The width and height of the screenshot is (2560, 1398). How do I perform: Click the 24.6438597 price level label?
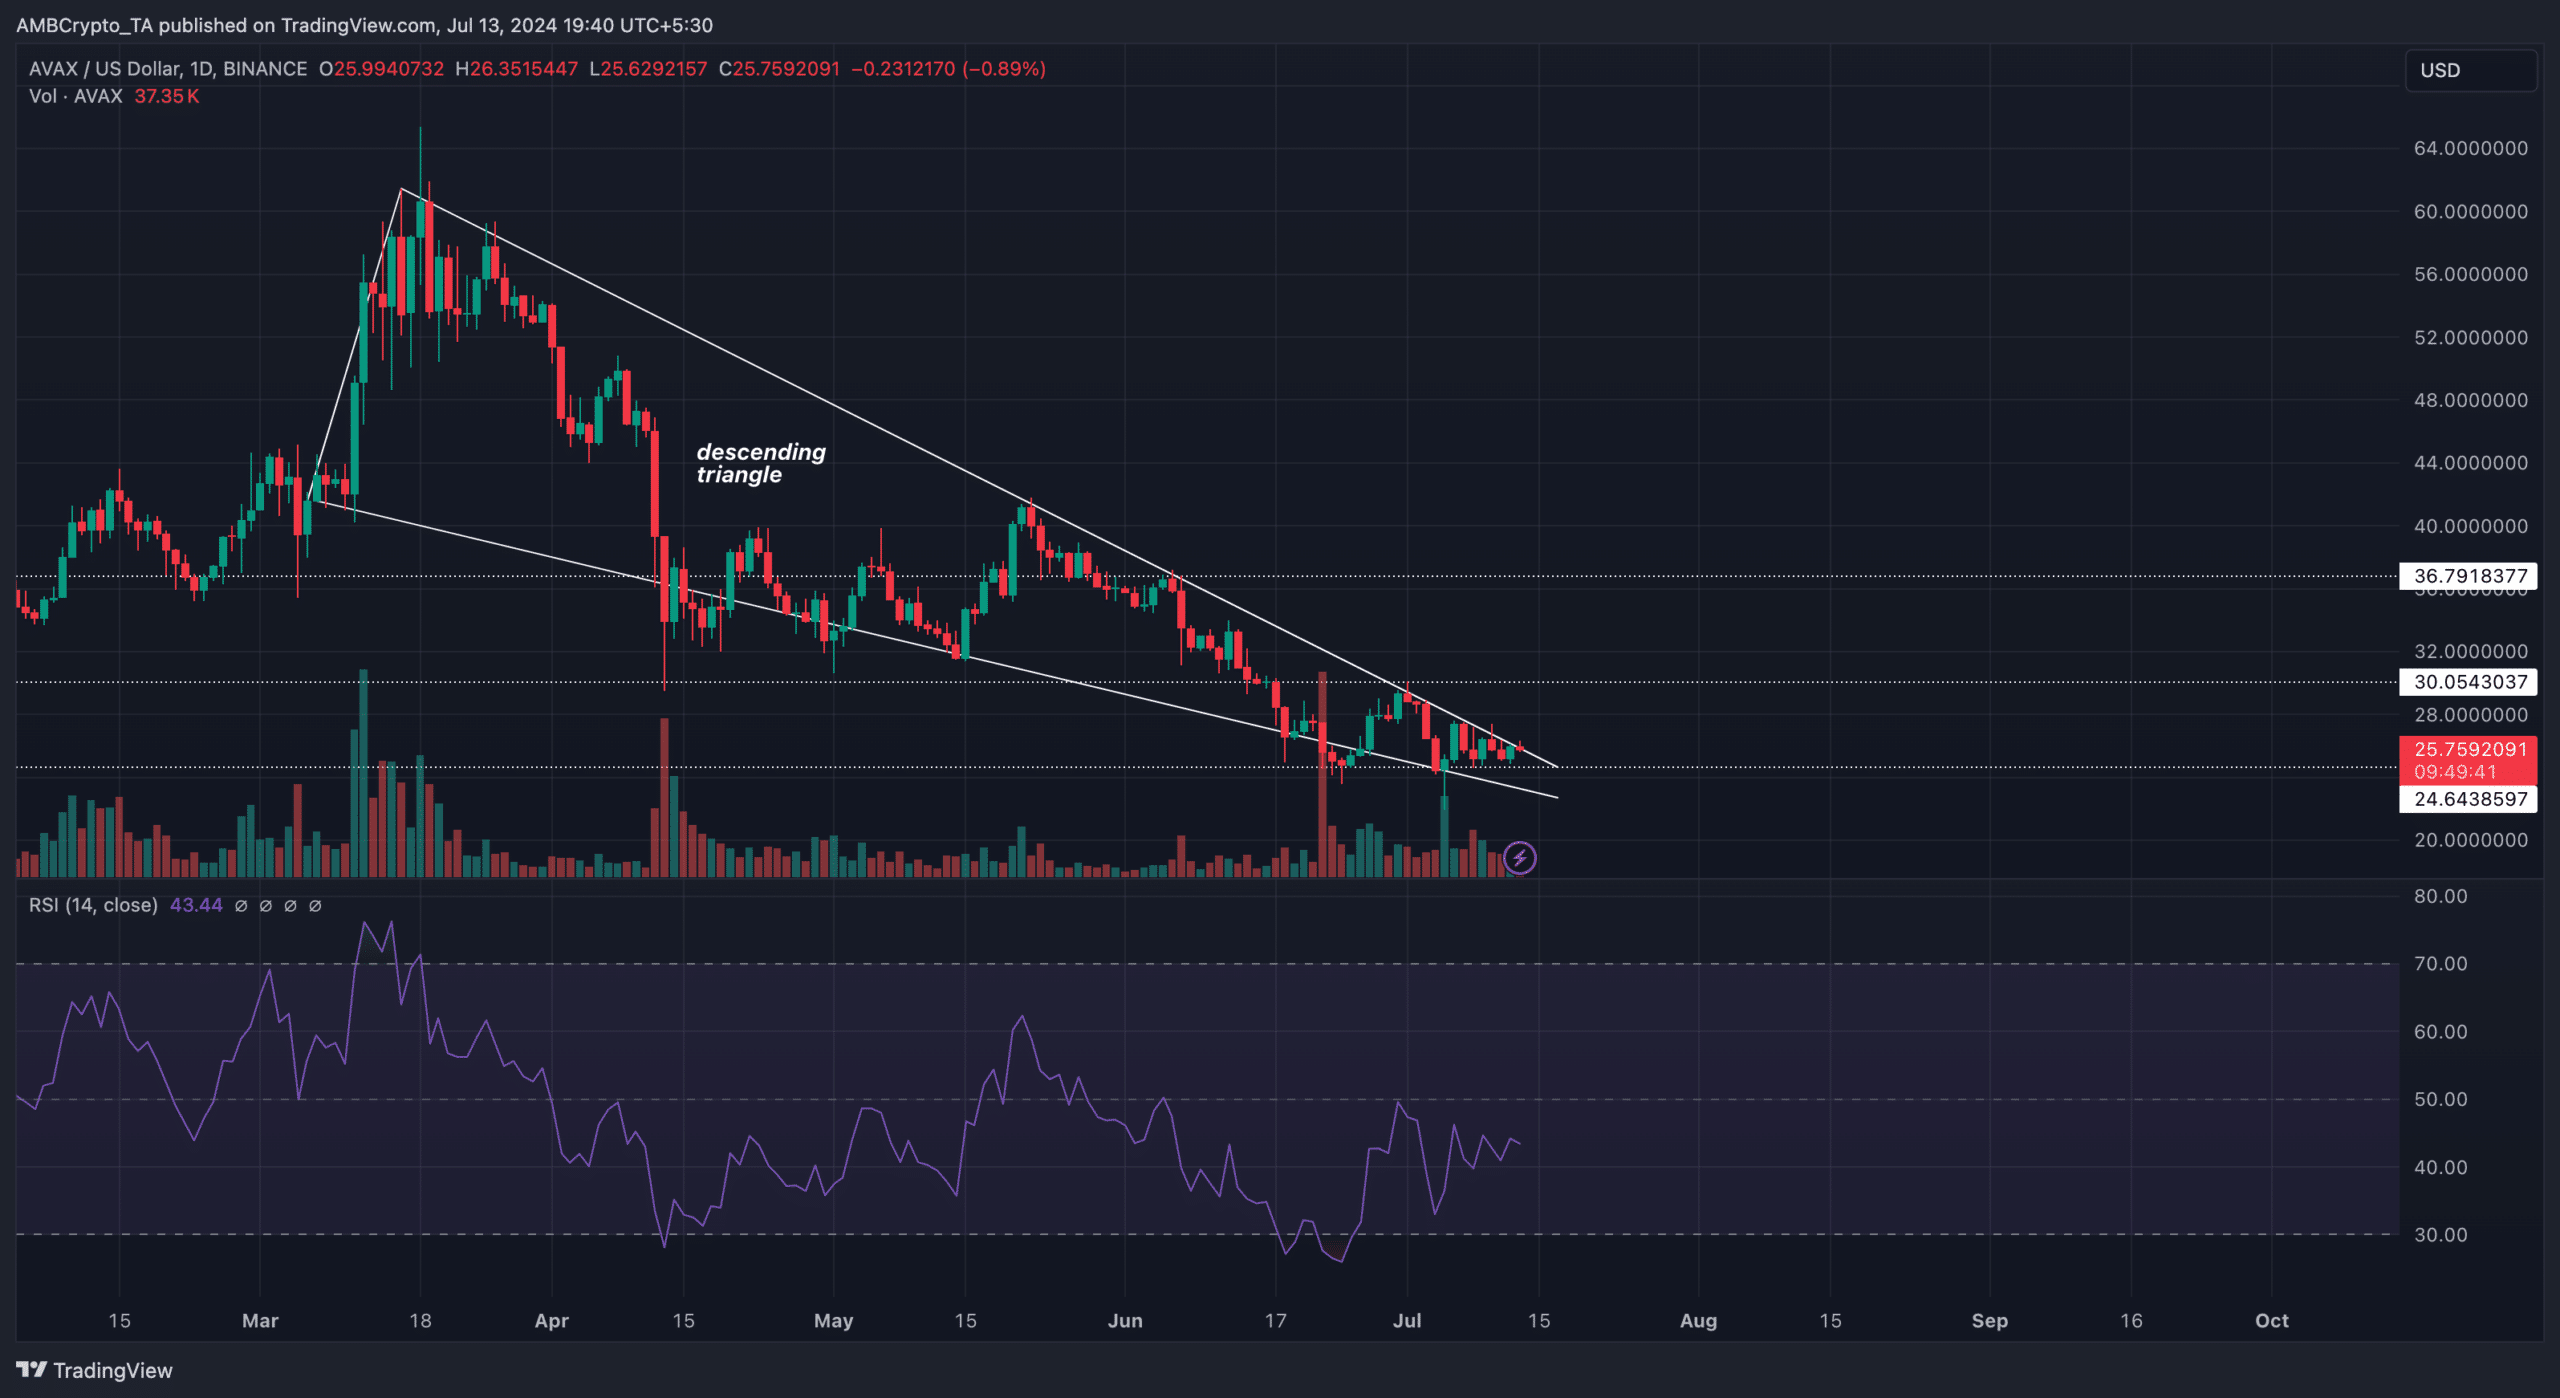tap(2470, 799)
